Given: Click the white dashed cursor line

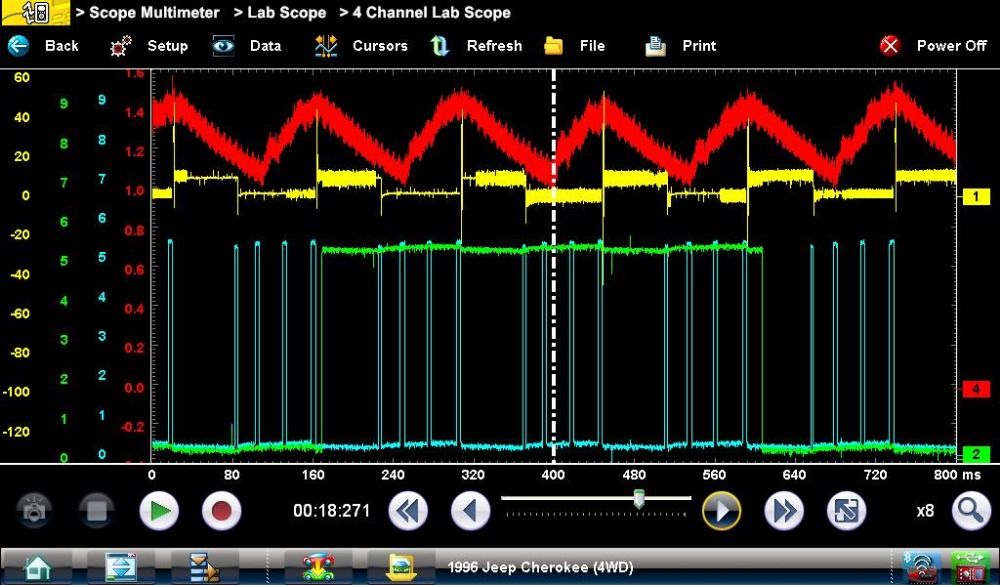Looking at the screenshot, I should (554, 265).
